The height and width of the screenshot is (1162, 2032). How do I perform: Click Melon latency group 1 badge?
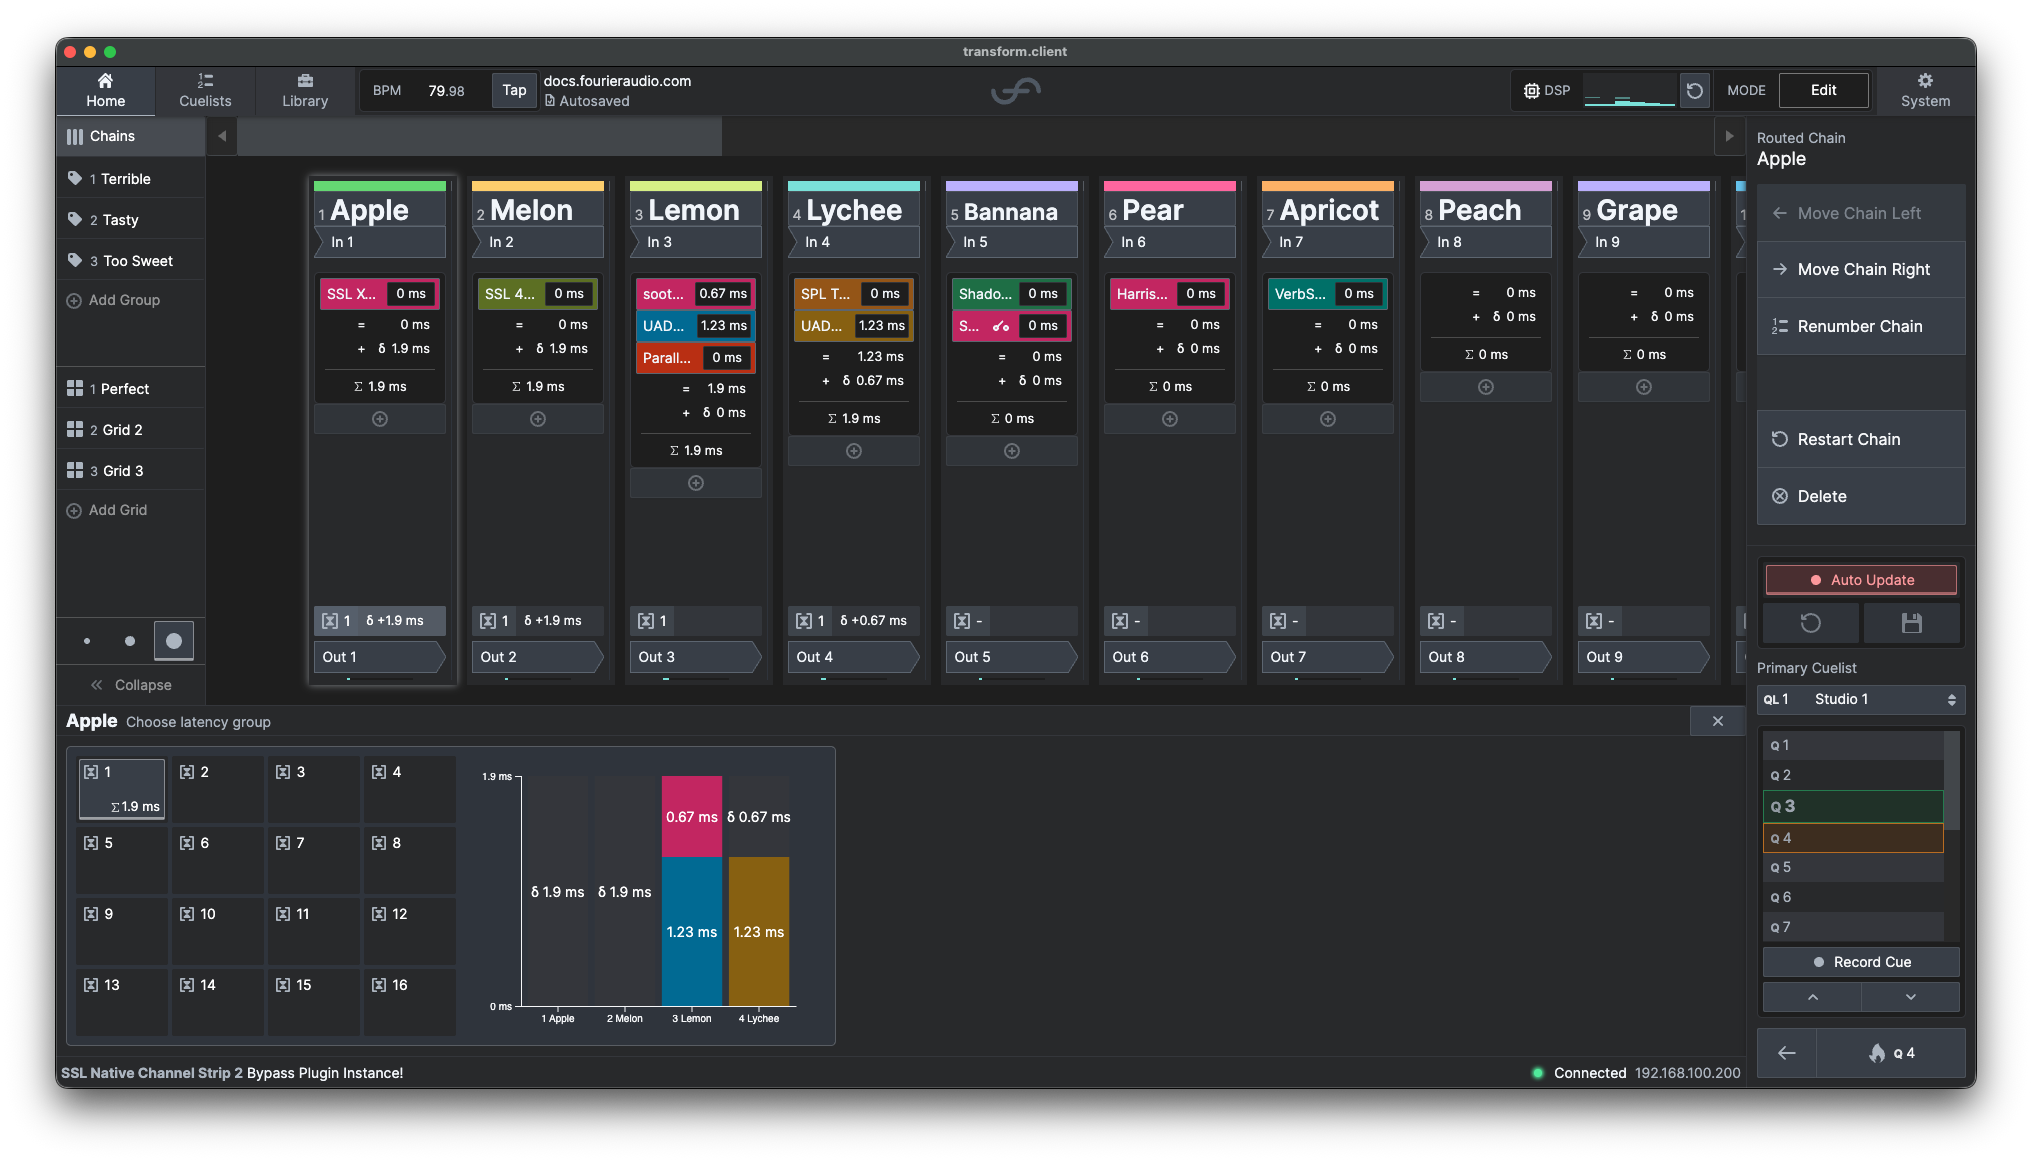(x=496, y=621)
